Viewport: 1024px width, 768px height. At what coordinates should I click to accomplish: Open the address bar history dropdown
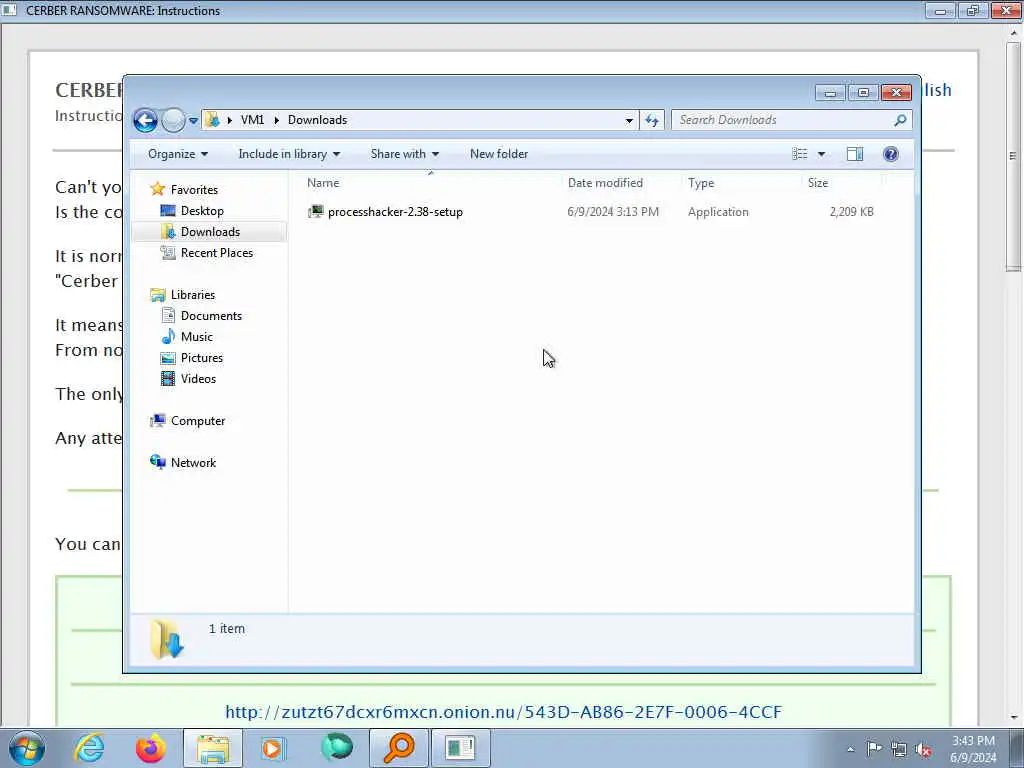629,121
